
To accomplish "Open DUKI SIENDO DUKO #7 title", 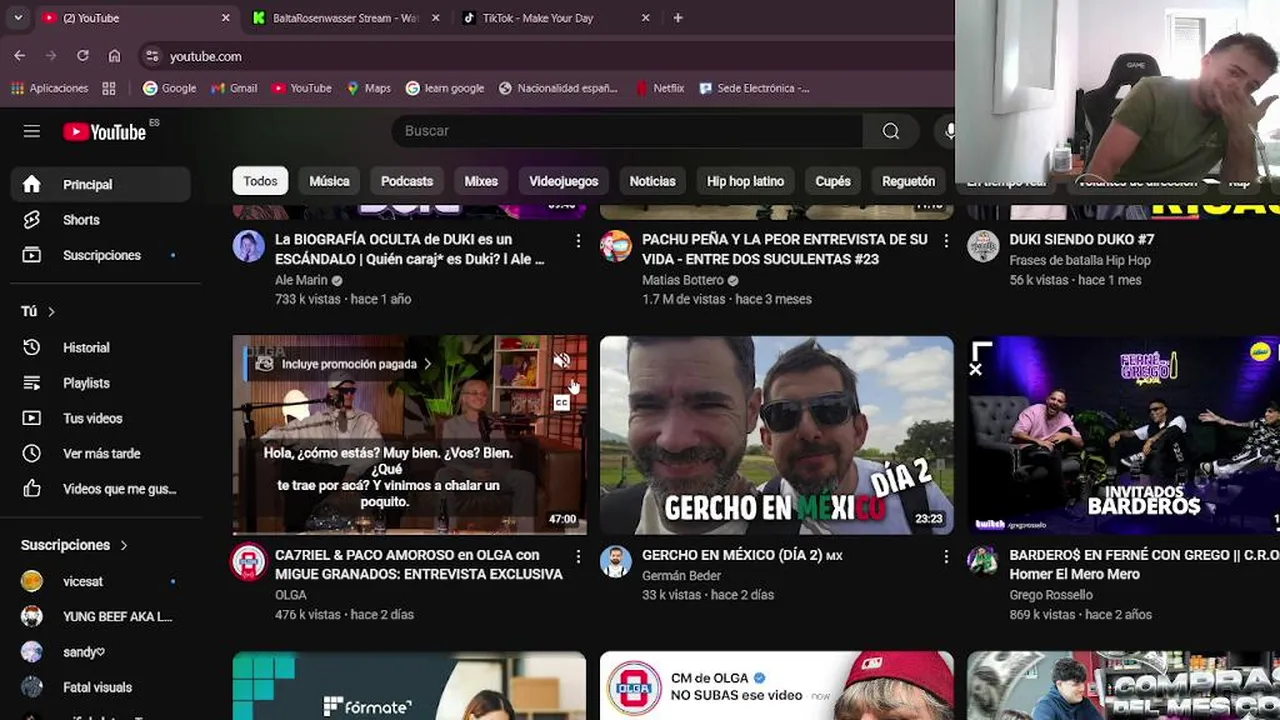I will 1082,240.
